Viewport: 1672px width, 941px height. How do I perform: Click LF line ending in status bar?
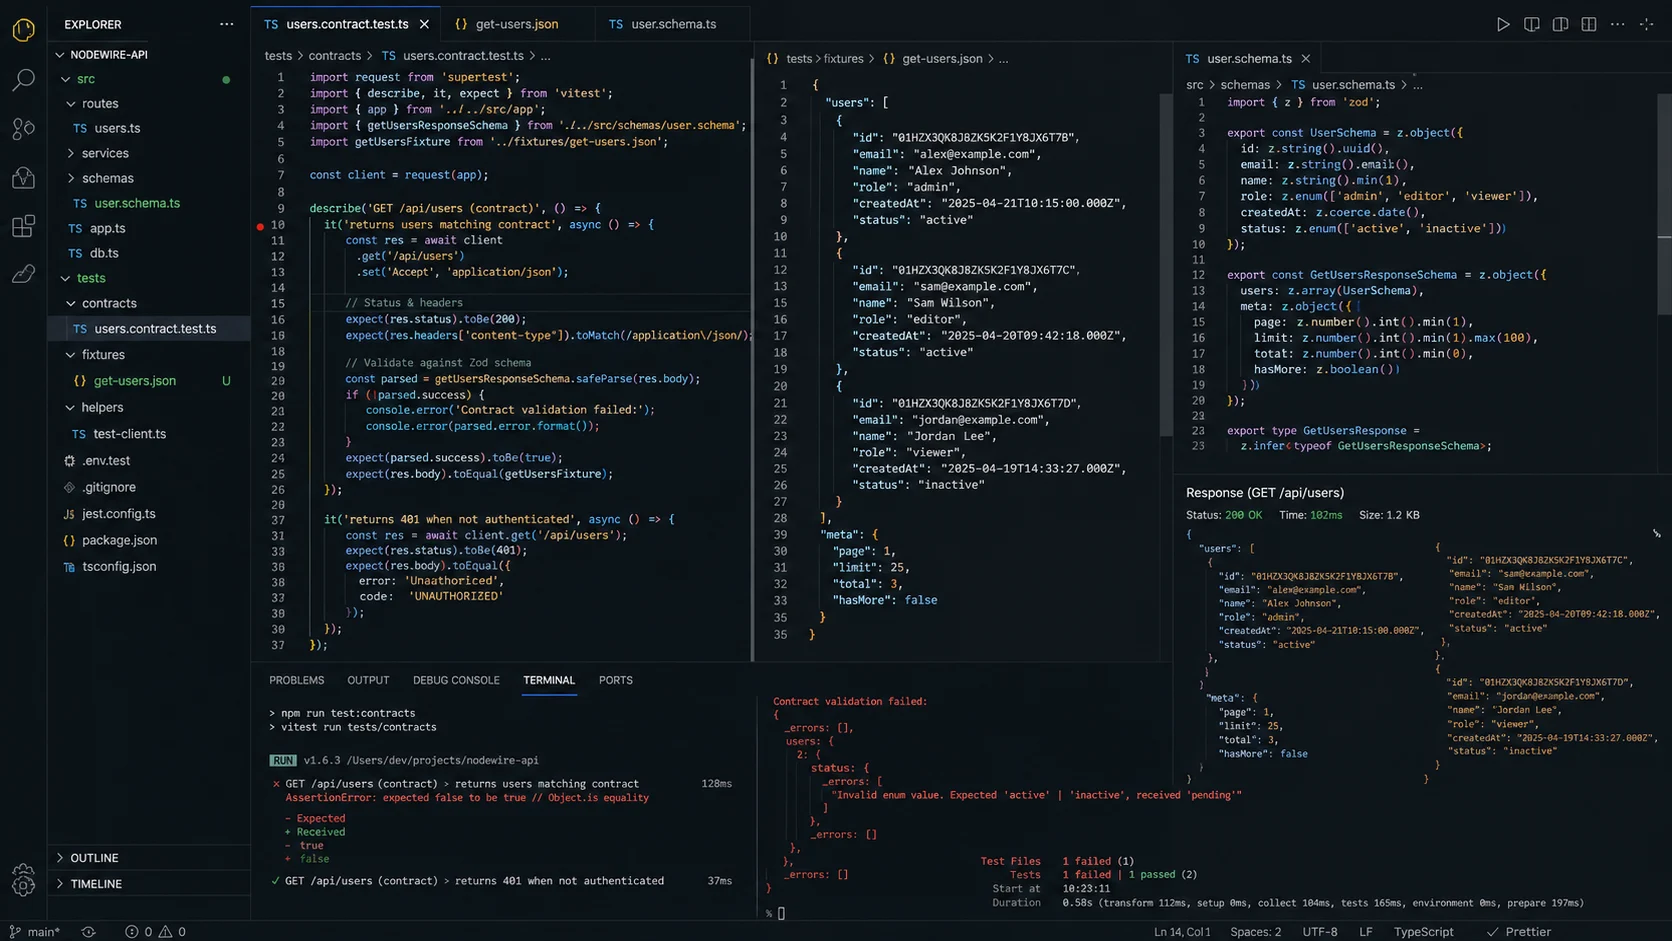(x=1365, y=932)
